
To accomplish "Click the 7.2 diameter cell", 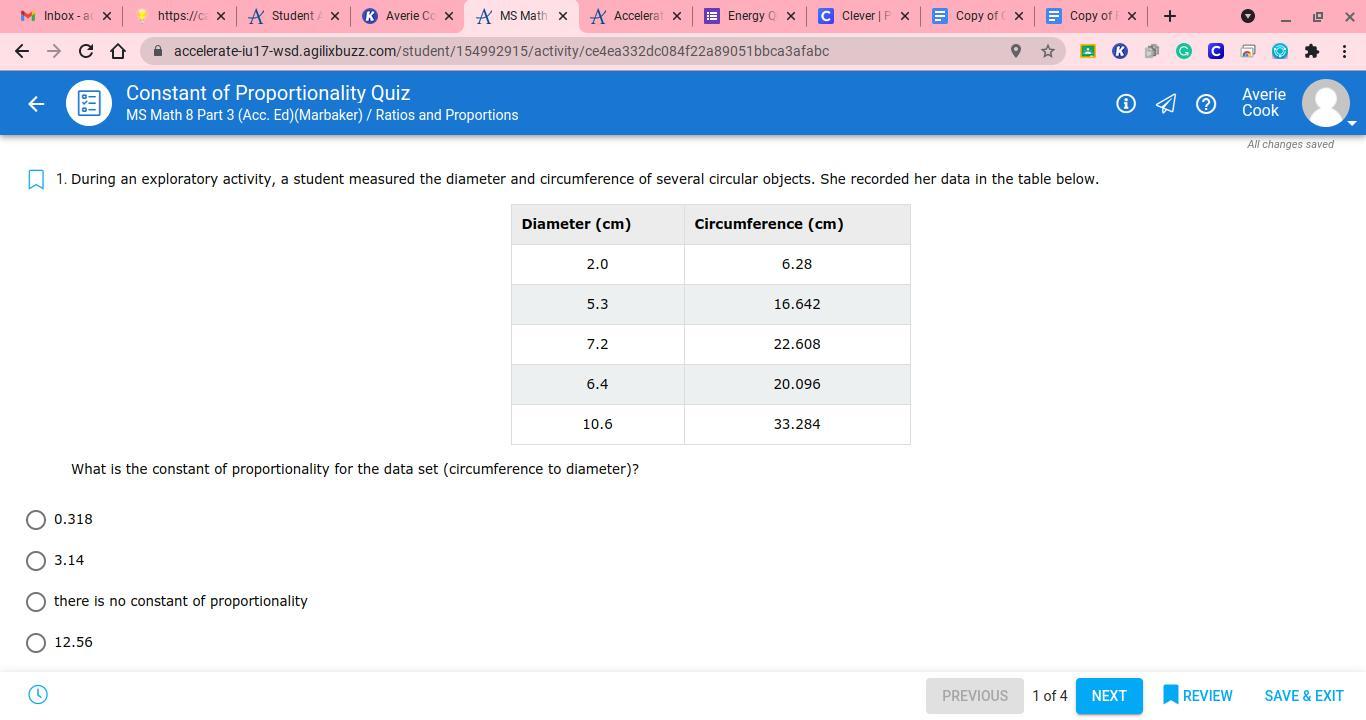I will tap(598, 344).
